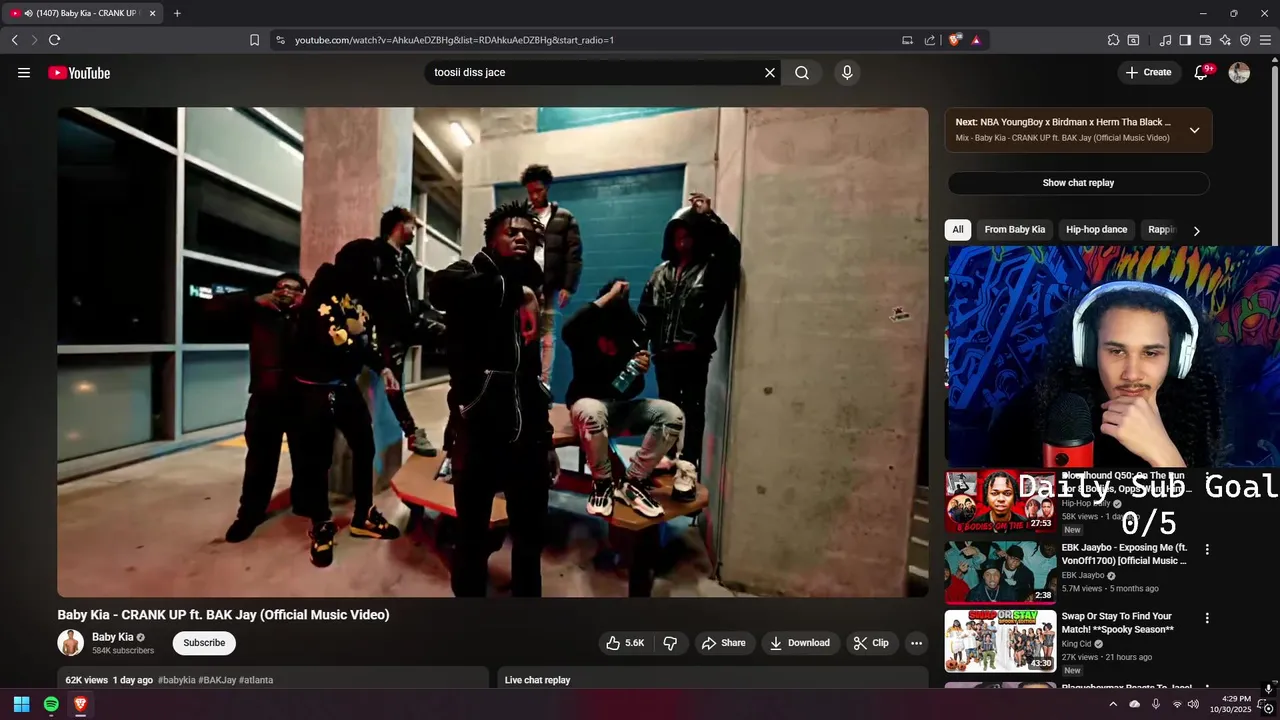Click the share page icon in address bar

click(x=930, y=40)
